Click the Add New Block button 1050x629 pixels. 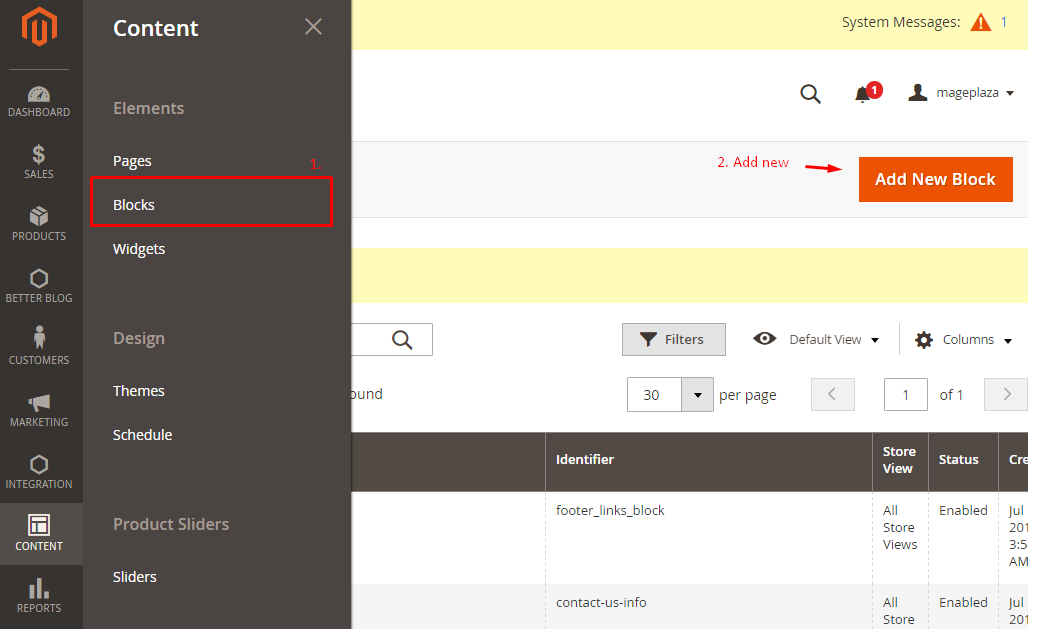(x=935, y=179)
